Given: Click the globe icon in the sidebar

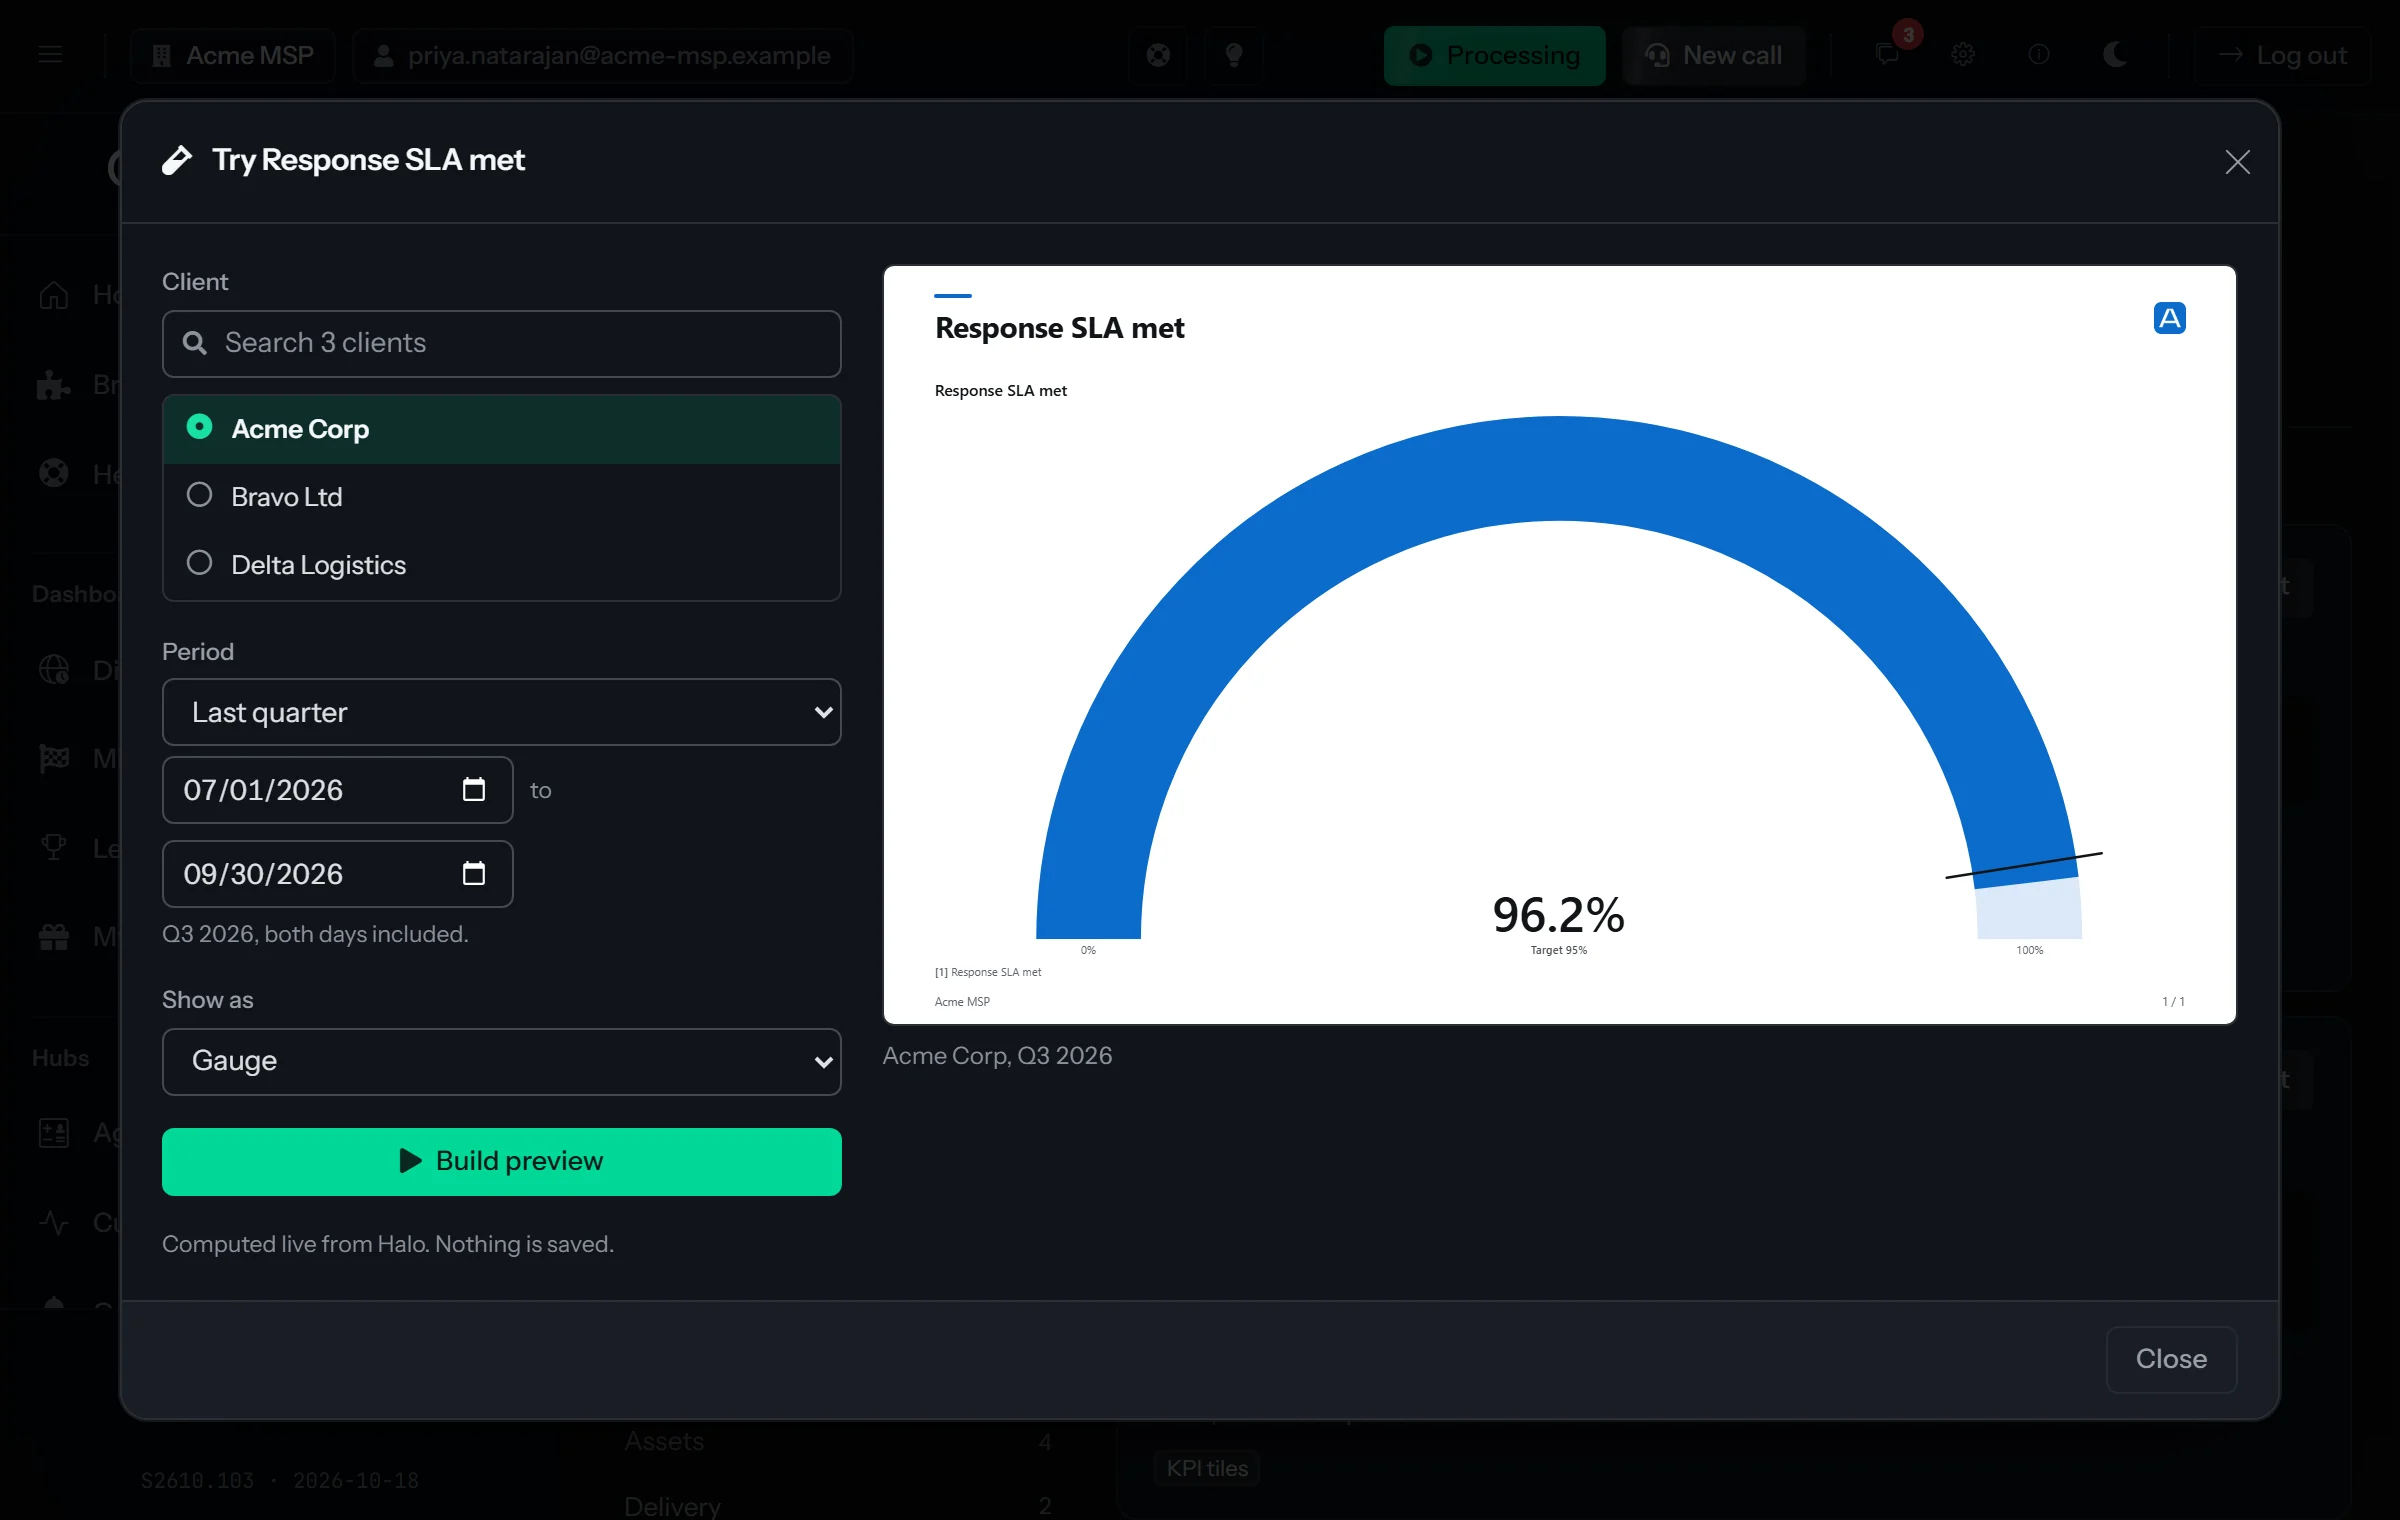Looking at the screenshot, I should (53, 669).
